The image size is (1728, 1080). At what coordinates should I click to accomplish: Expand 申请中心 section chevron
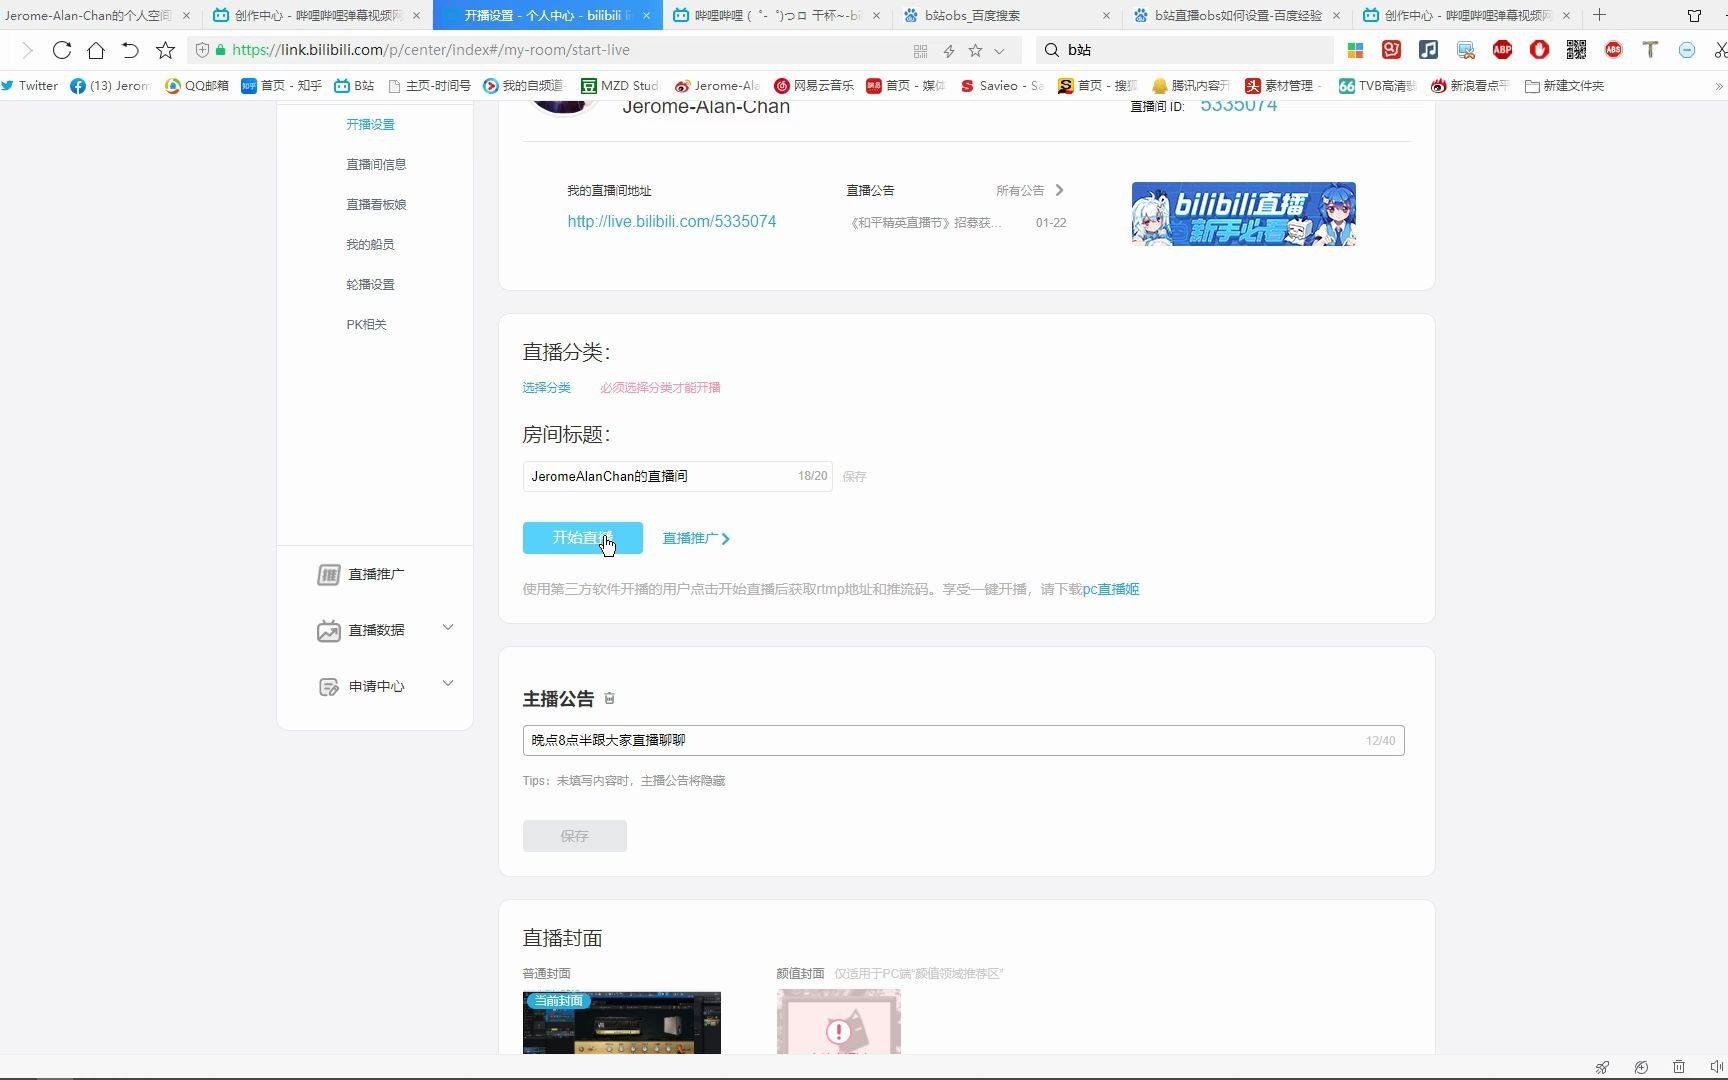coord(448,684)
